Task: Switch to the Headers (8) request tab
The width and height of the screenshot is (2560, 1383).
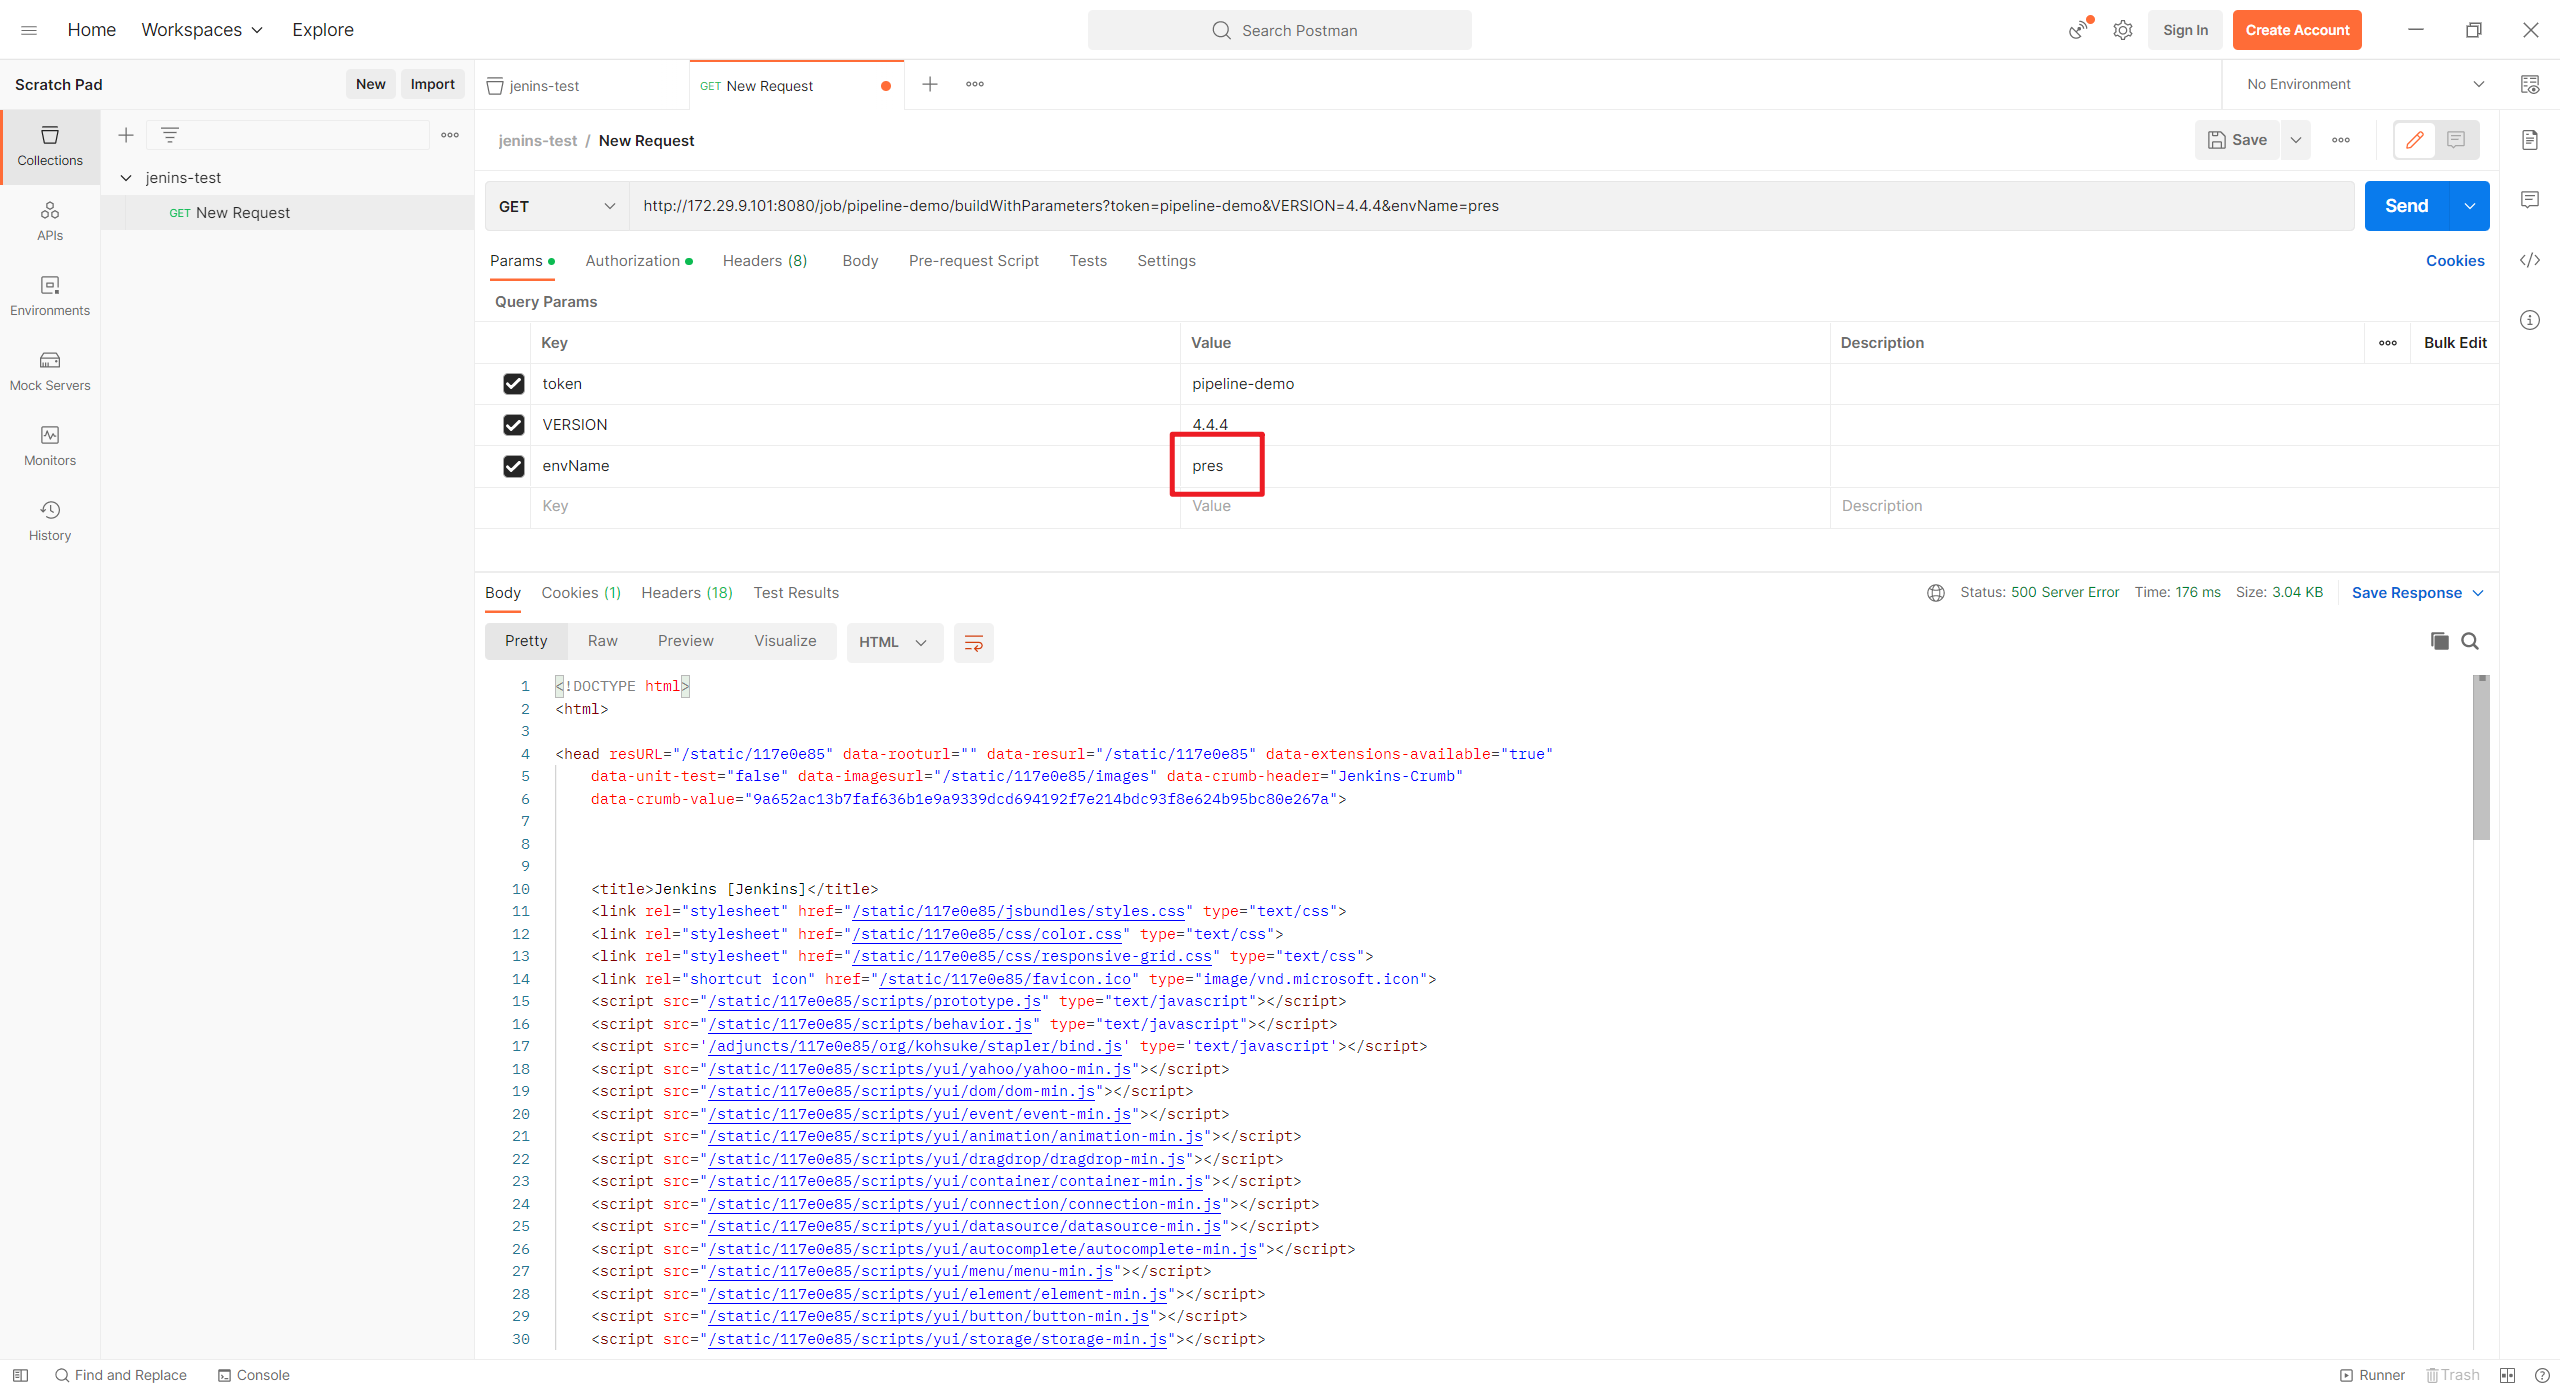Action: [765, 261]
